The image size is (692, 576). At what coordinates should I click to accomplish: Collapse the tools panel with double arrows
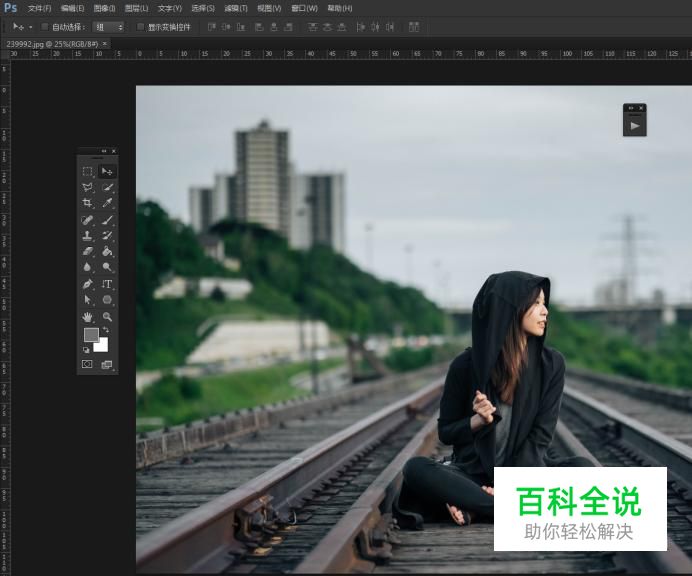click(x=104, y=151)
